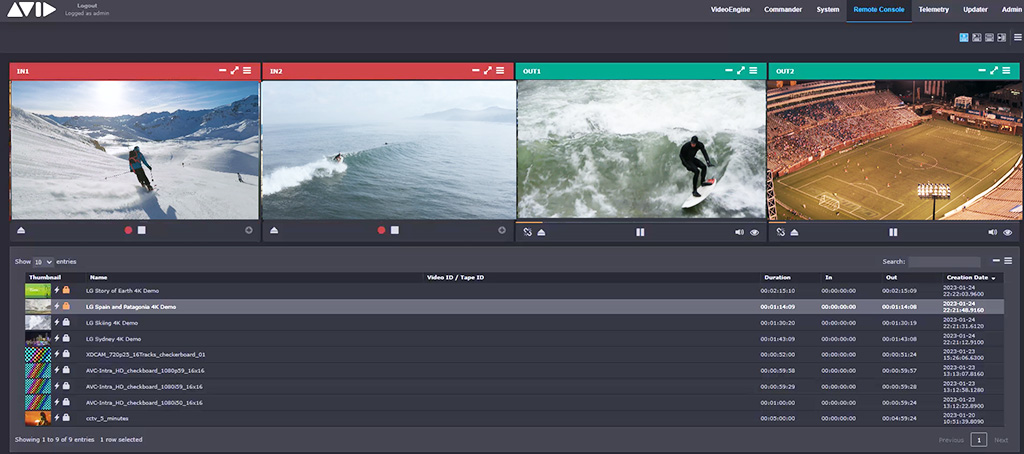
Task: Click into the Search field
Action: click(x=944, y=261)
